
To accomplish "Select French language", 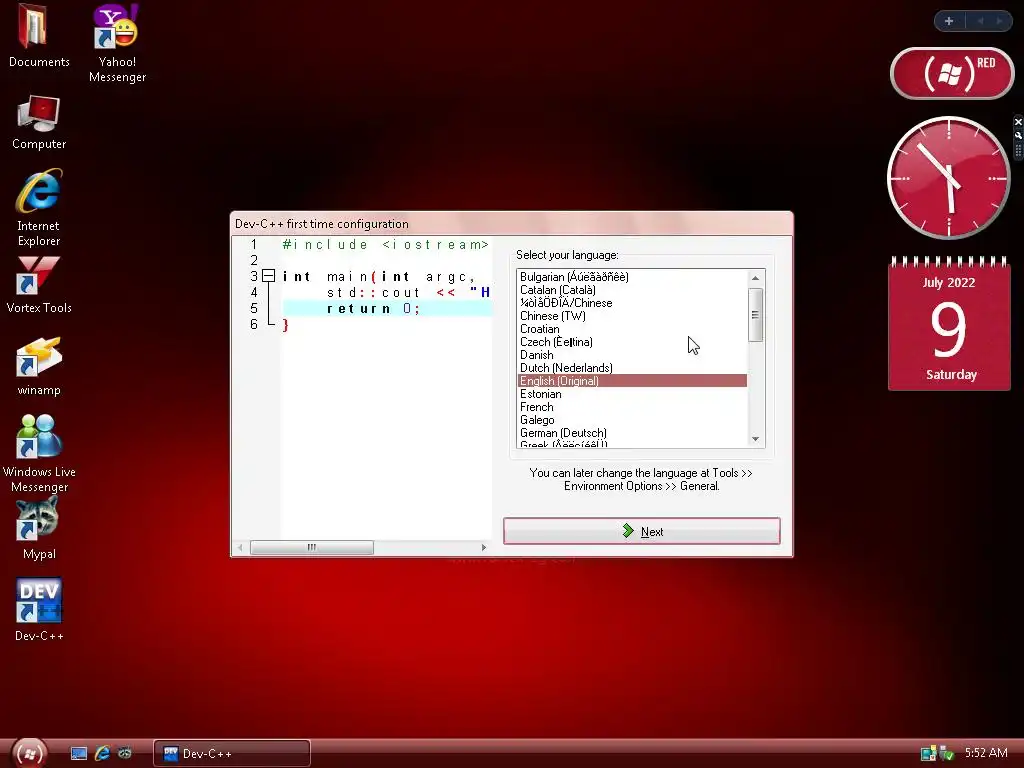I will coord(632,407).
